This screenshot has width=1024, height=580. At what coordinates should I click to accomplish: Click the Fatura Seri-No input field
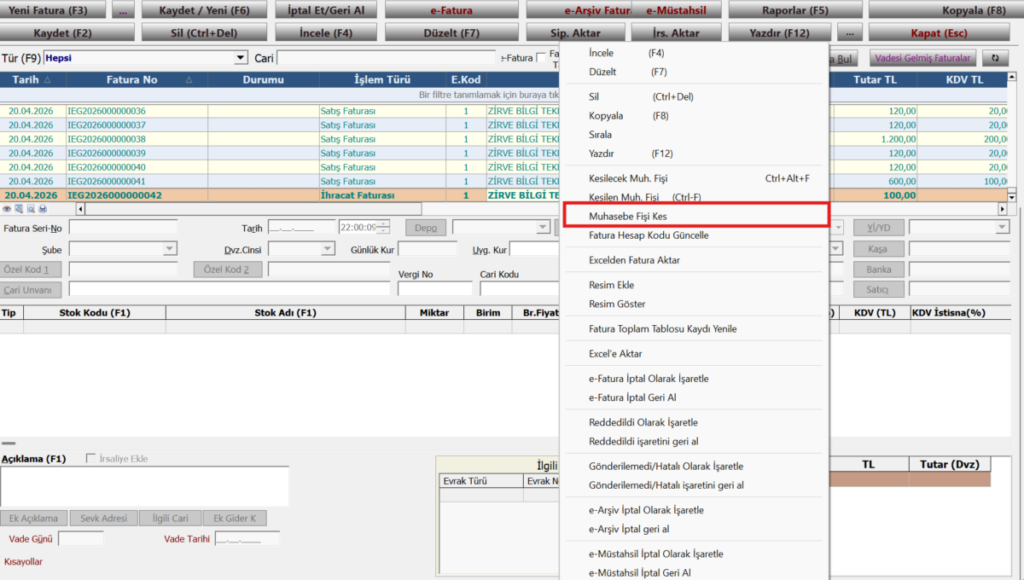pyautogui.click(x=123, y=227)
